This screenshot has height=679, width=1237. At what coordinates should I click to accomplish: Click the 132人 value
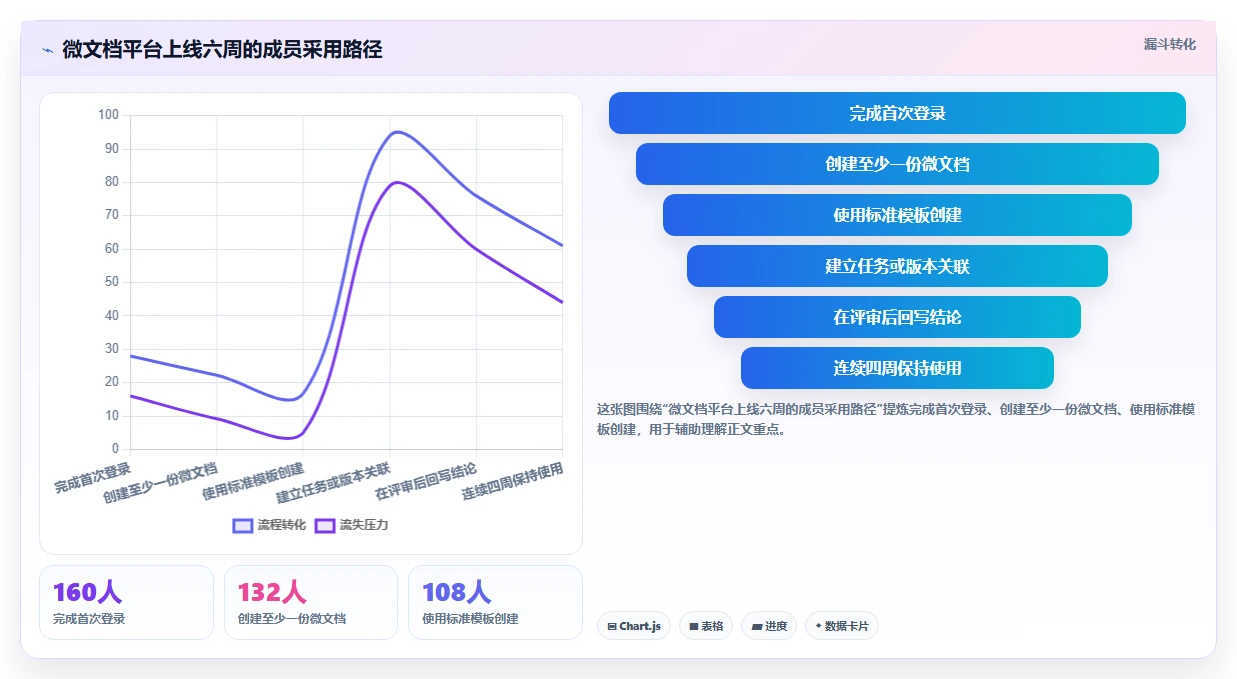tap(272, 592)
